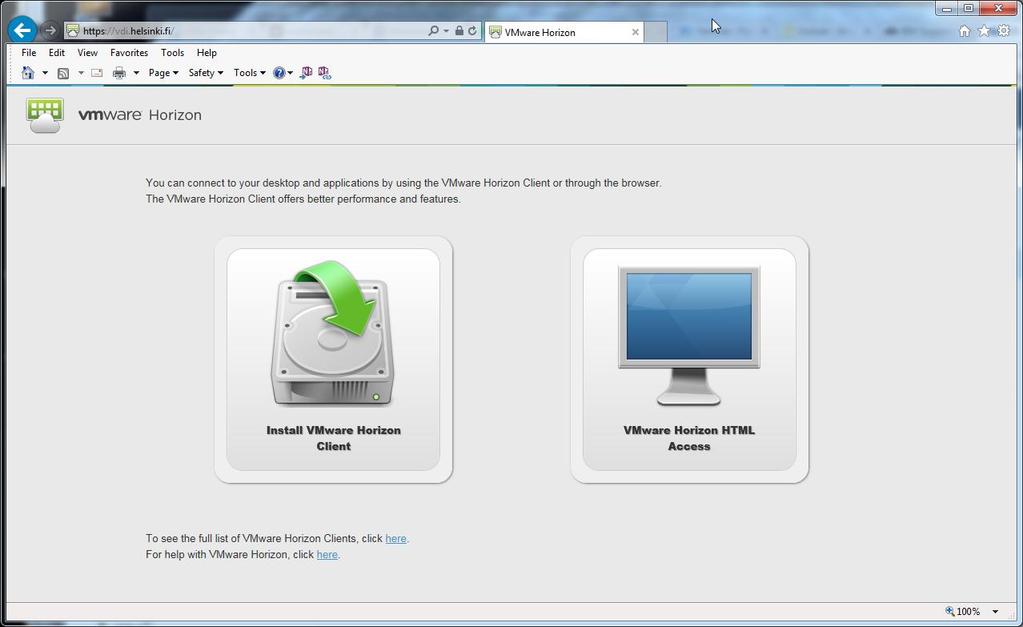Open the Favorites menu

coord(129,53)
